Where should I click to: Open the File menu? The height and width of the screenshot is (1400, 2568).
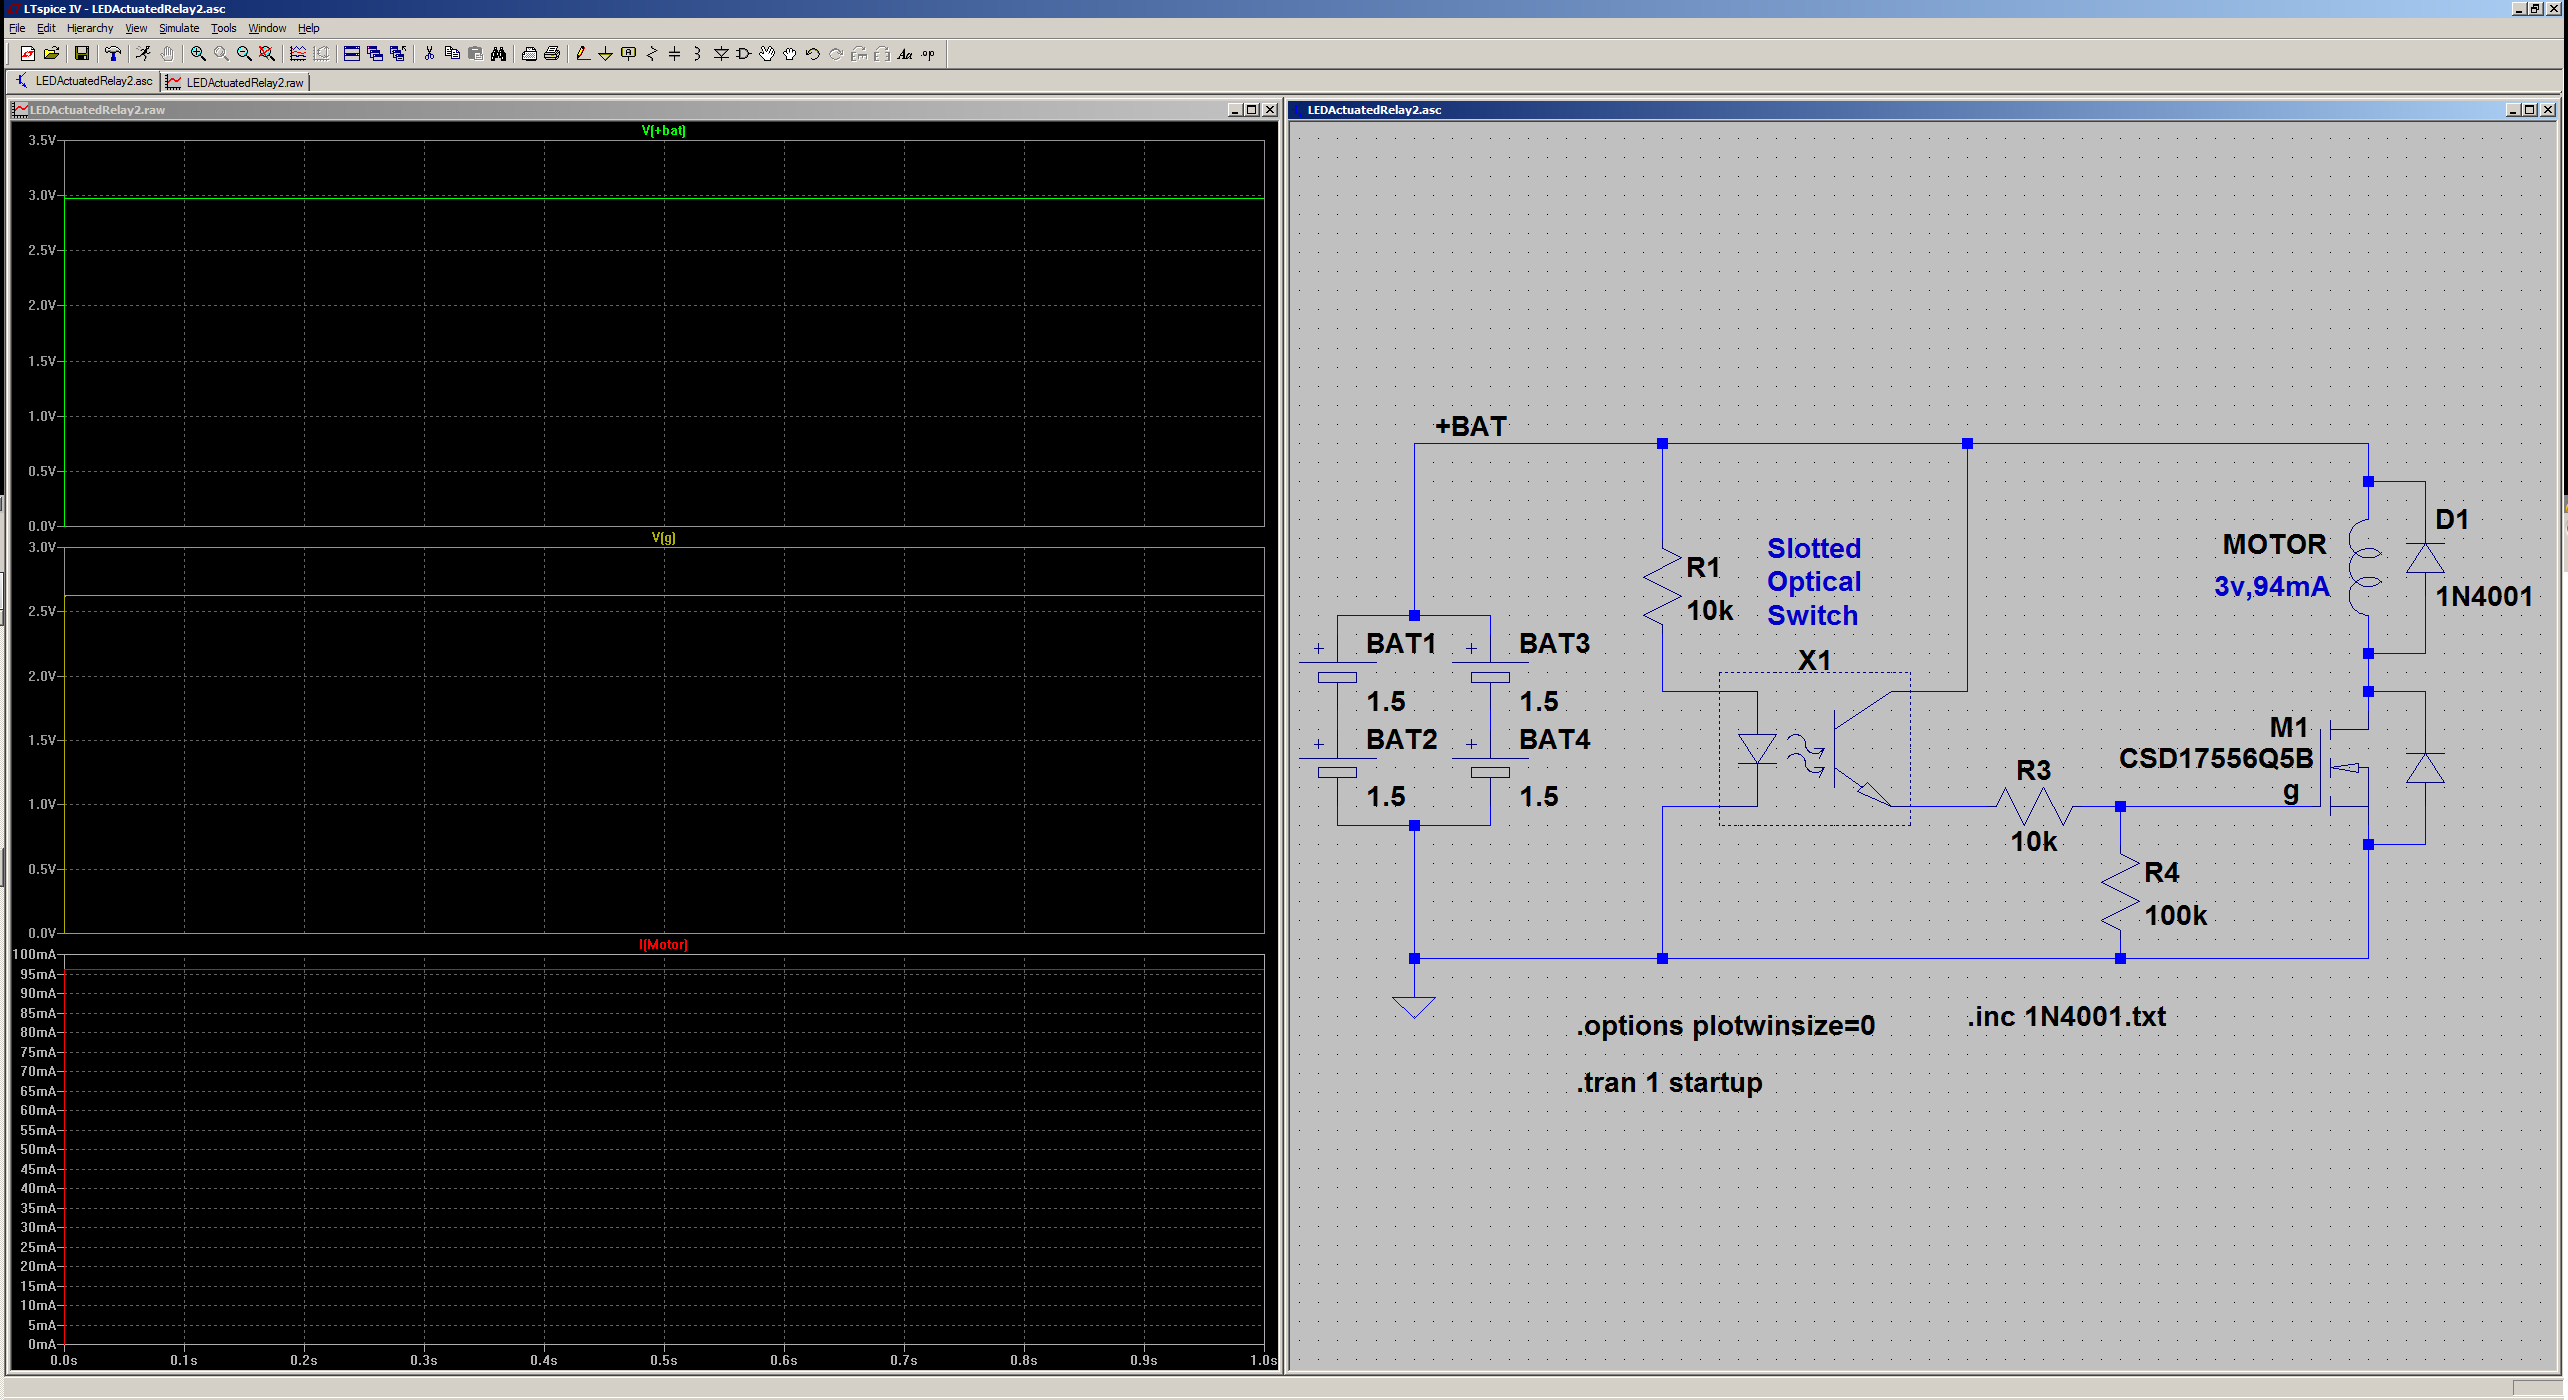17,28
